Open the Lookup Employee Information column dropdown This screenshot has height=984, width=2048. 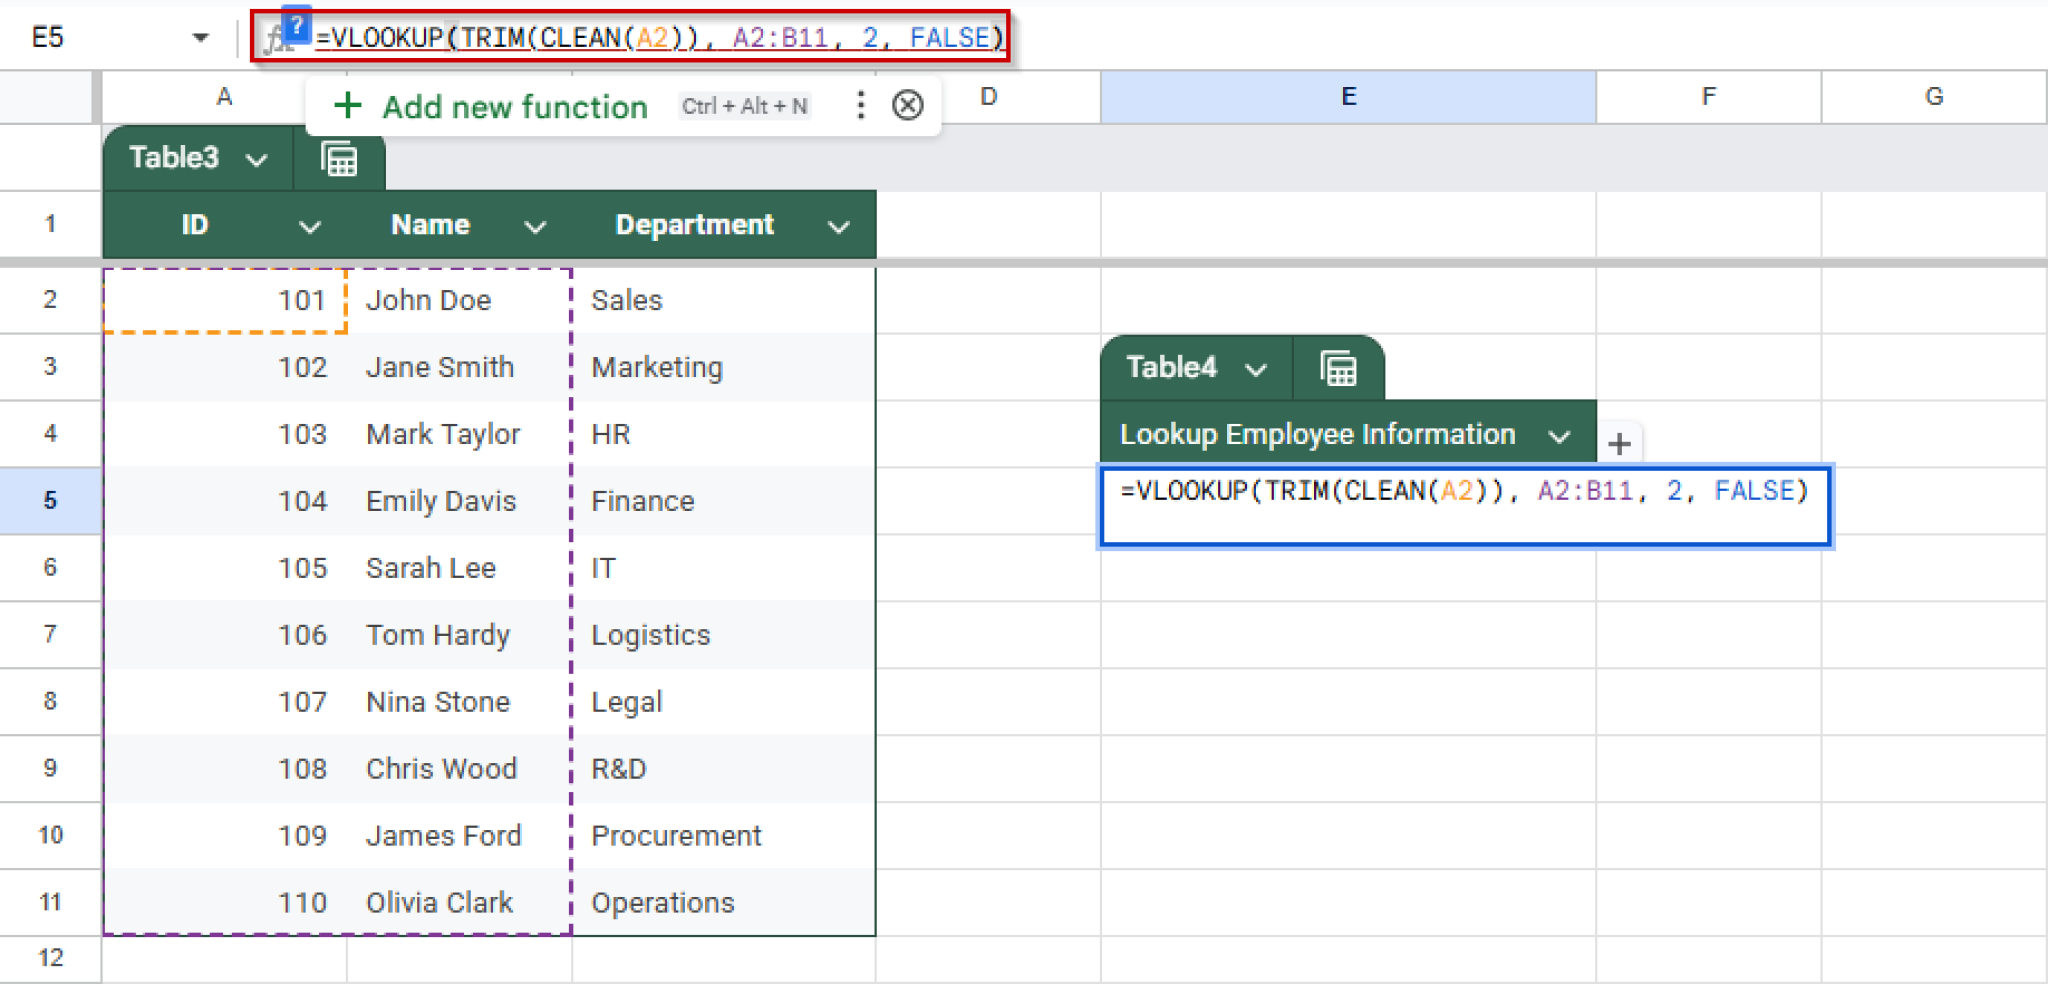pos(1559,436)
